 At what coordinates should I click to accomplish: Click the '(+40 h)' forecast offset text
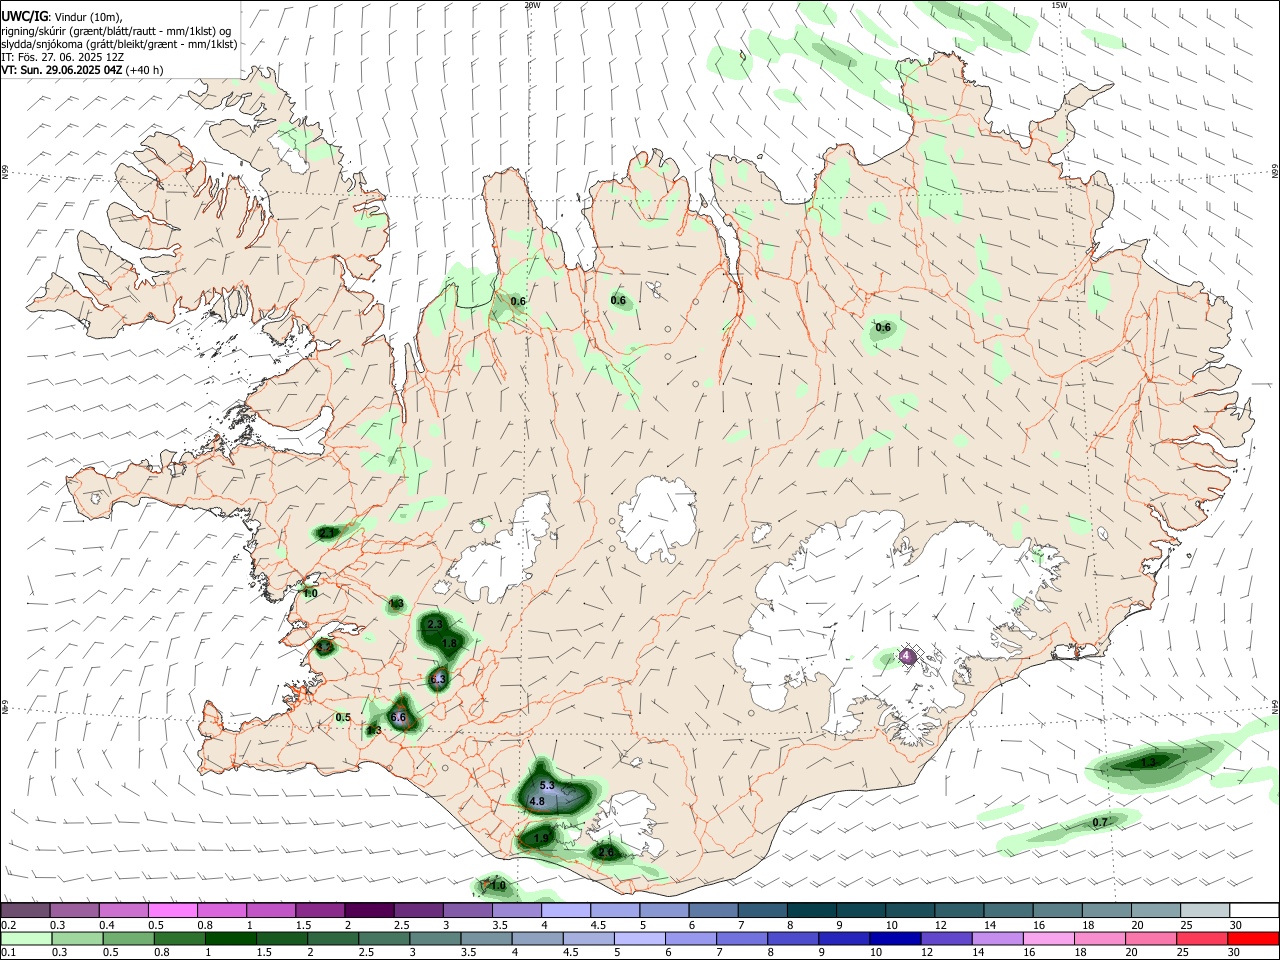[x=144, y=70]
